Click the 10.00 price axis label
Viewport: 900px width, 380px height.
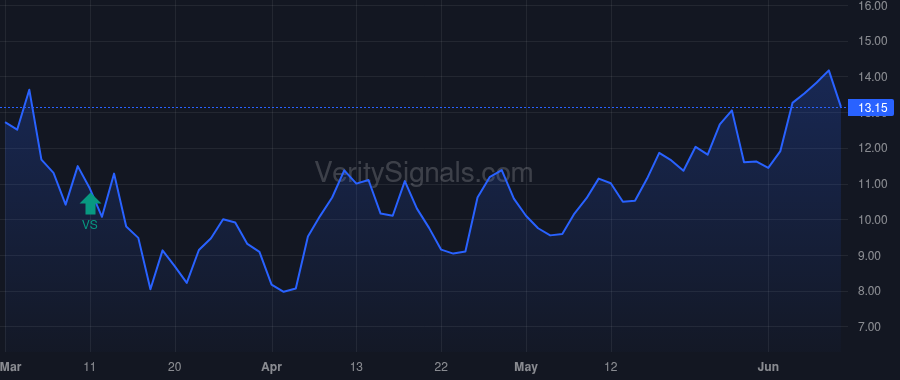click(x=872, y=220)
